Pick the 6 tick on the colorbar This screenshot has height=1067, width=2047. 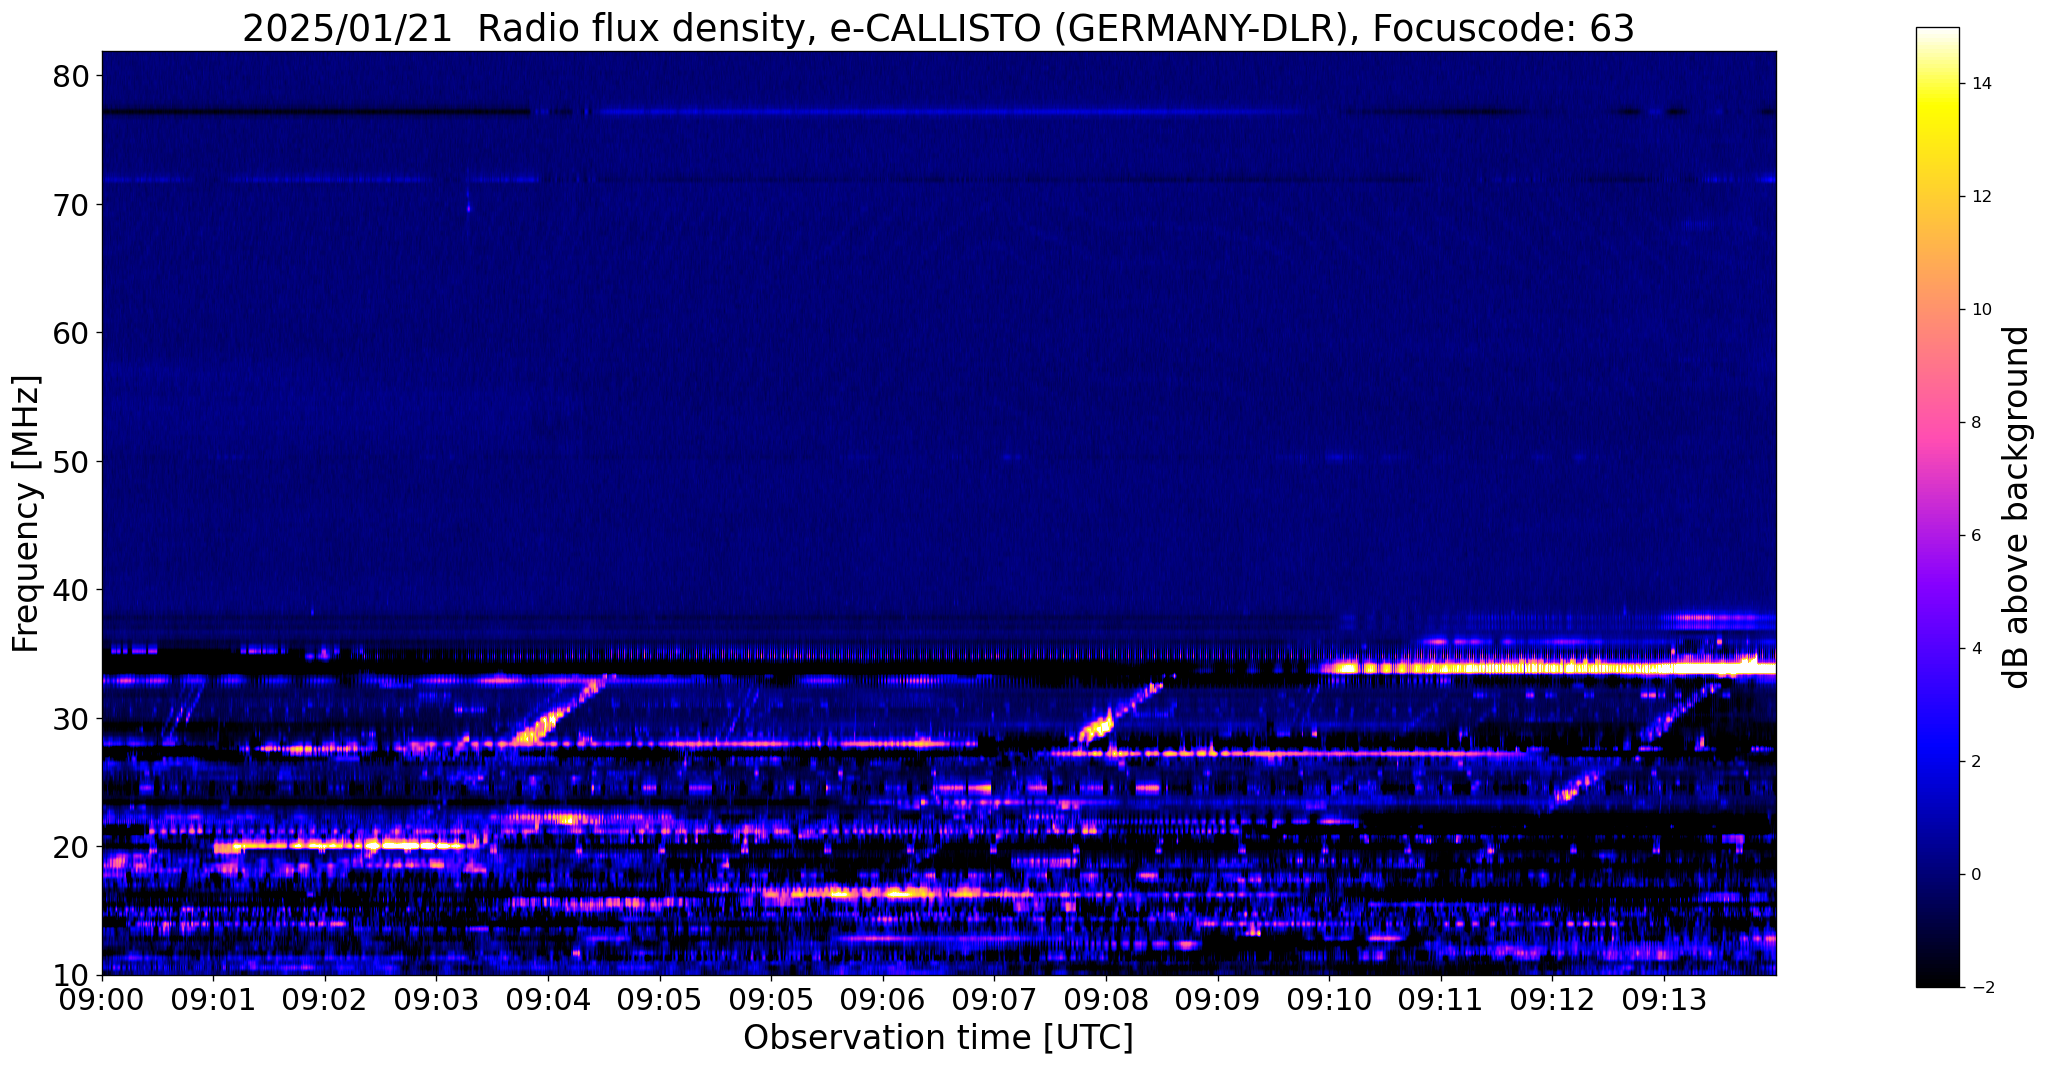click(1975, 536)
